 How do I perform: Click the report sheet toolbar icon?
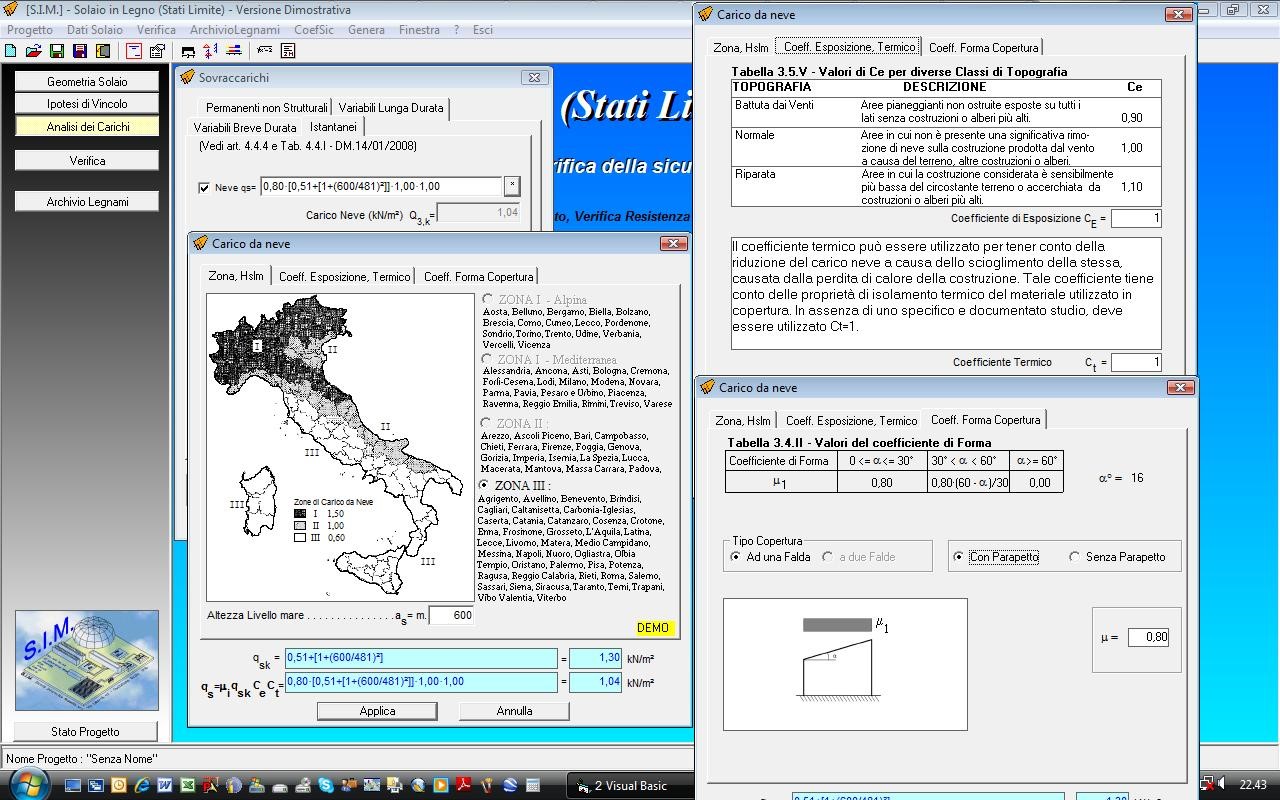tap(288, 50)
